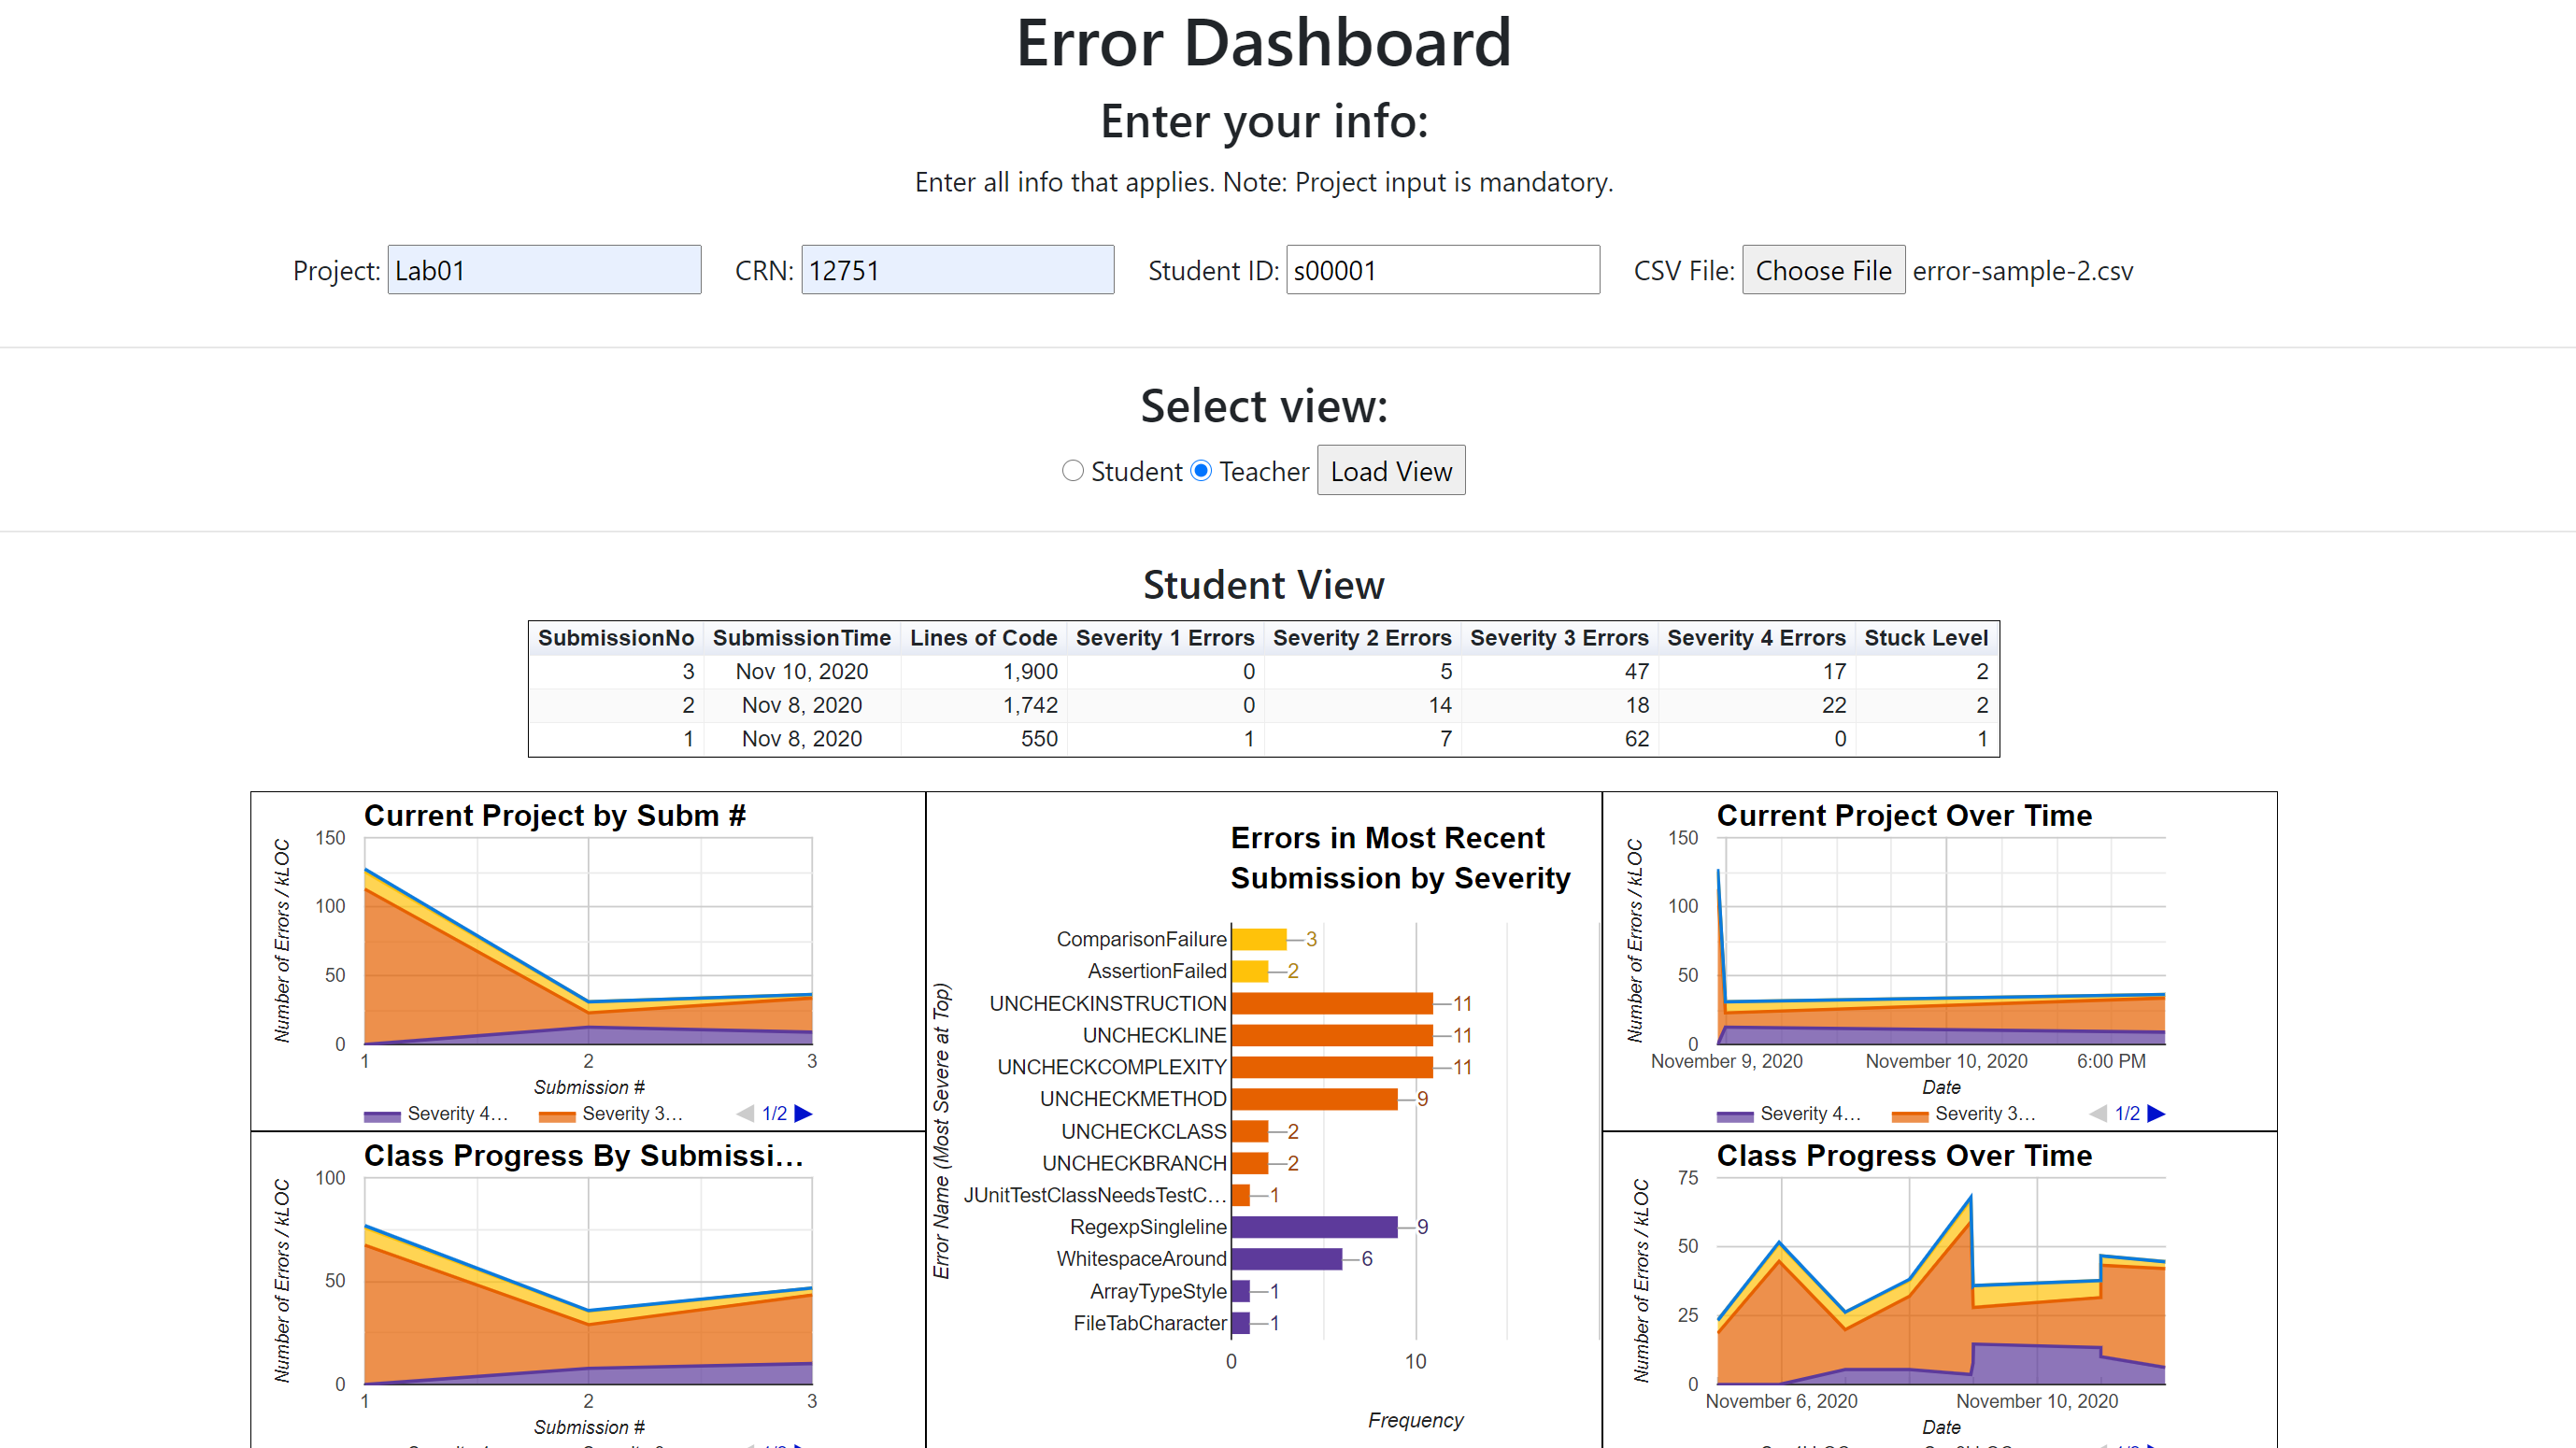Click the UNCHECKBRANCH bar
The image size is (2576, 1448).
(x=1250, y=1163)
